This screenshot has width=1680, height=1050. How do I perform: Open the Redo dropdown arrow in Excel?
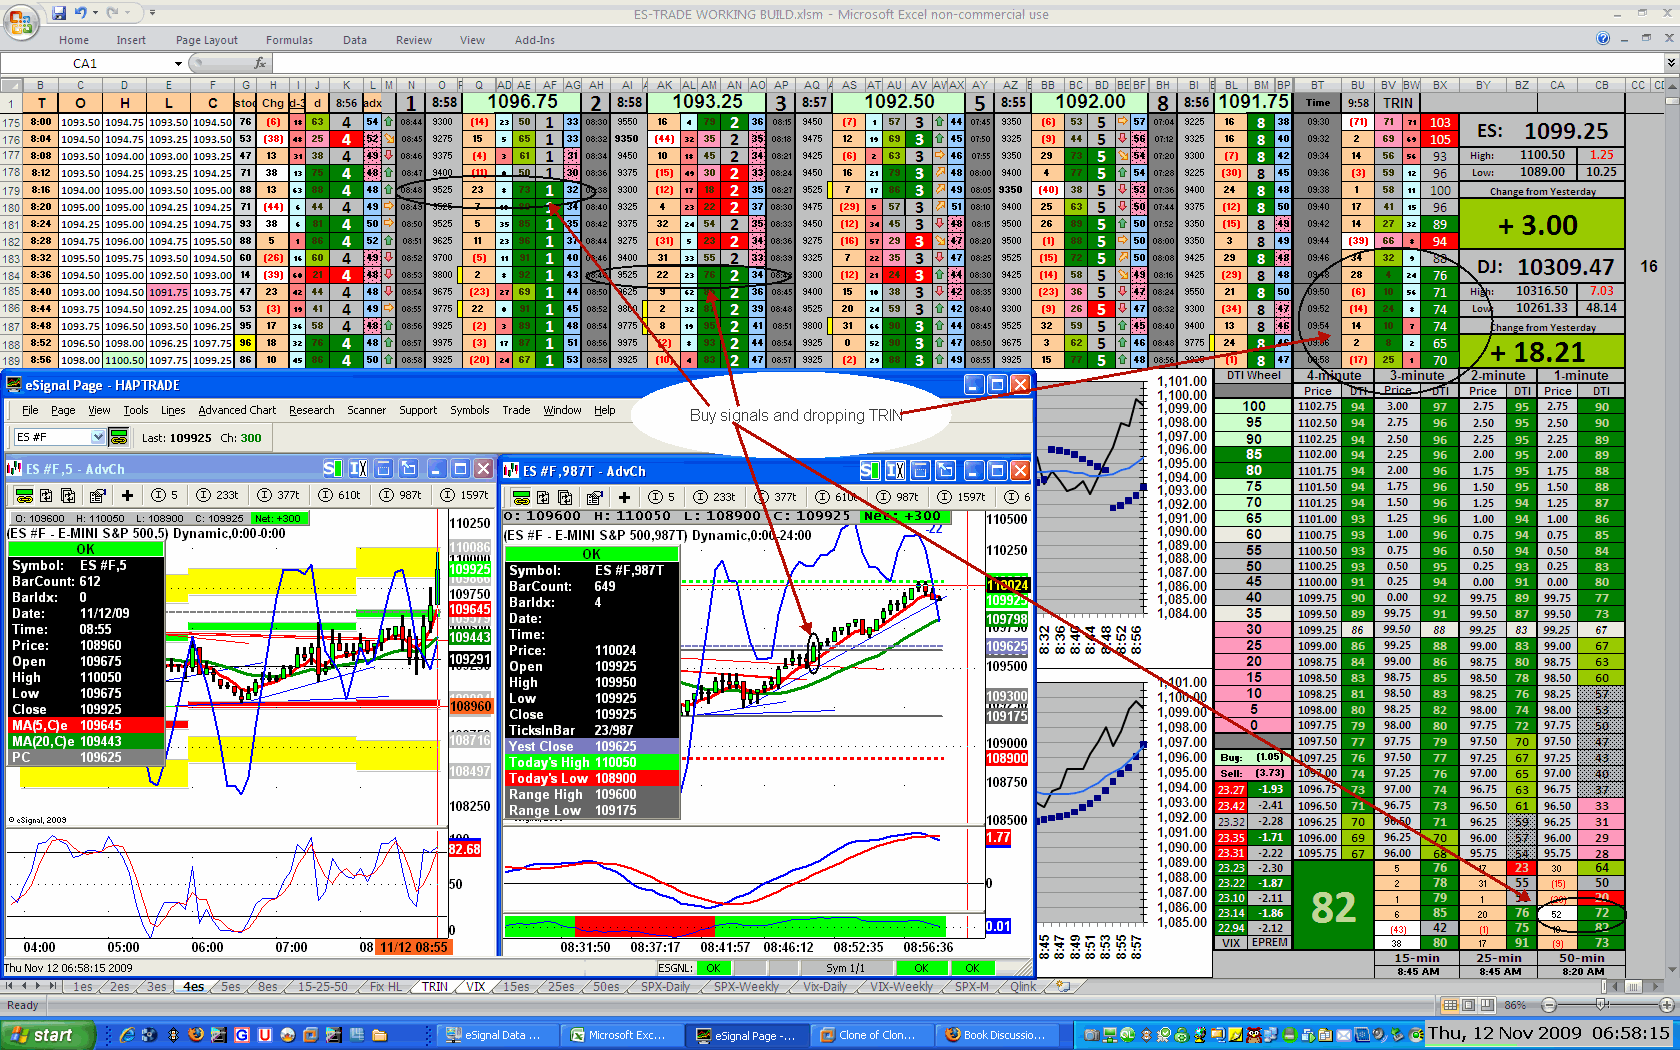point(128,13)
